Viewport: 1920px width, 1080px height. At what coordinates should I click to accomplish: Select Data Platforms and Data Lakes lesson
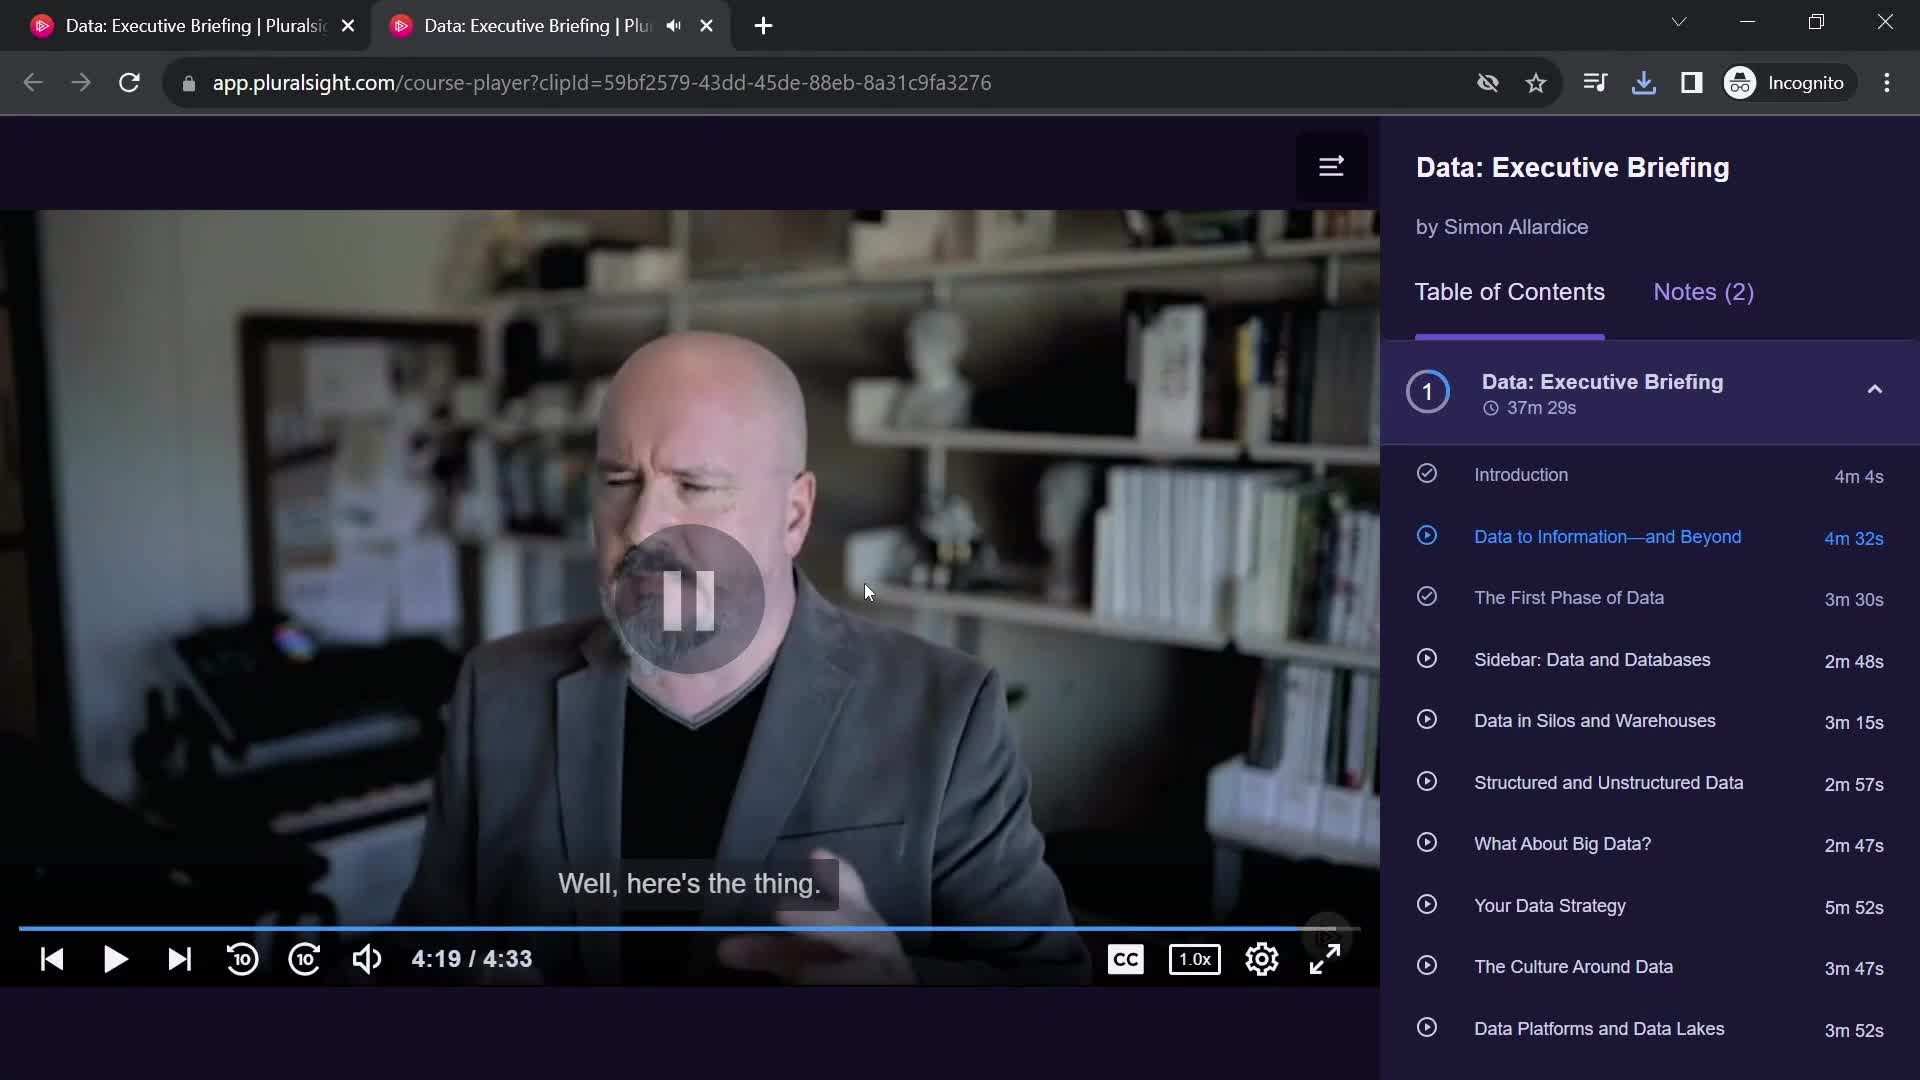1600,1029
